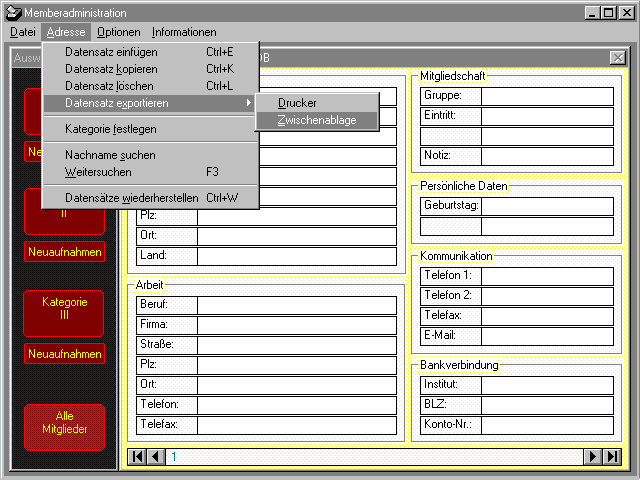Click into the E-Mail input field

pyautogui.click(x=547, y=335)
